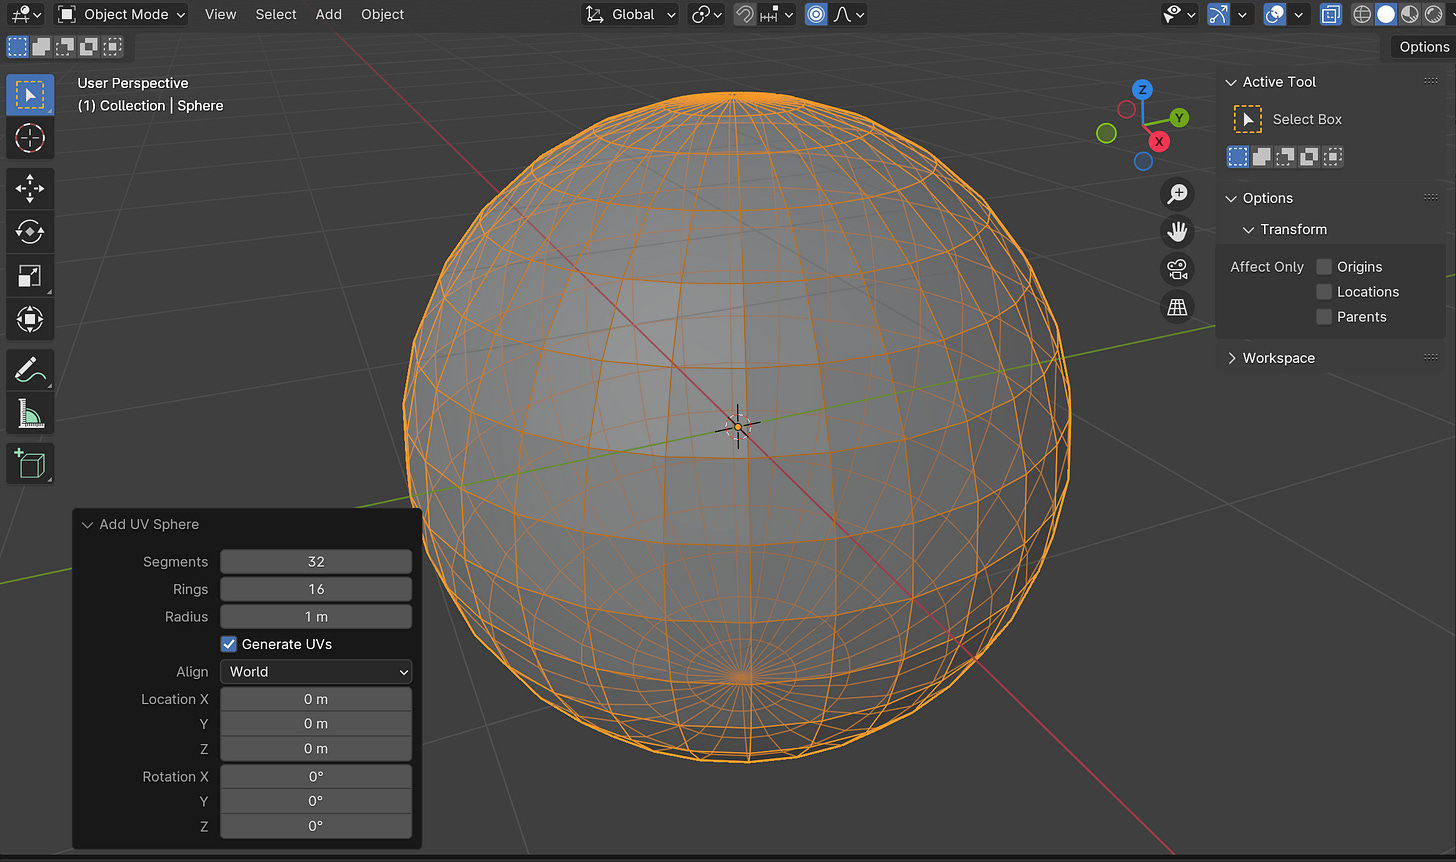Click the Segments field showing 32

point(316,562)
